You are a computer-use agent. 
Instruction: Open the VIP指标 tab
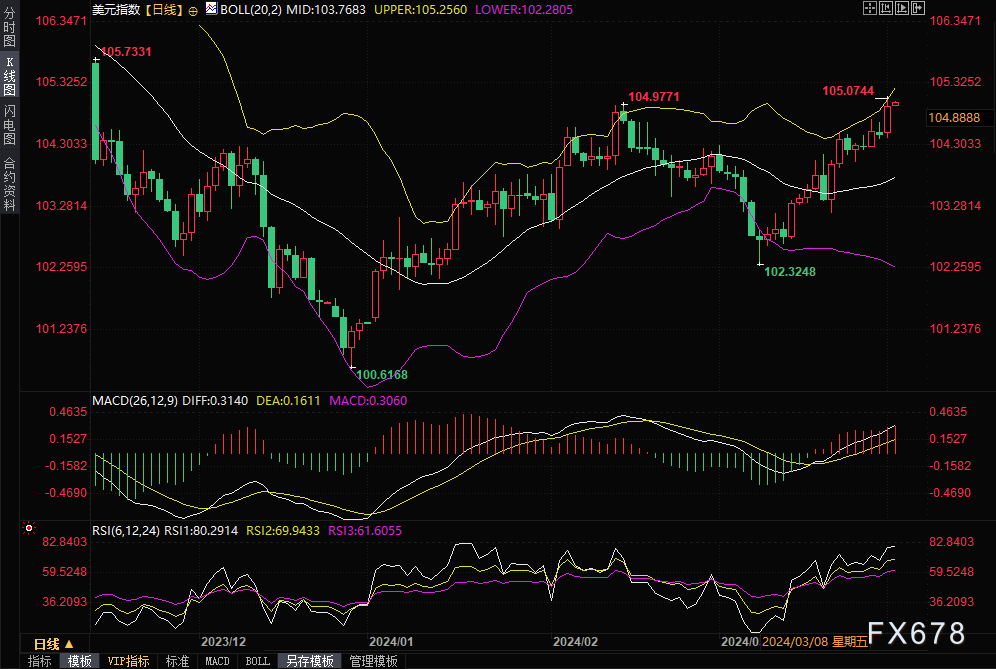[x=128, y=661]
